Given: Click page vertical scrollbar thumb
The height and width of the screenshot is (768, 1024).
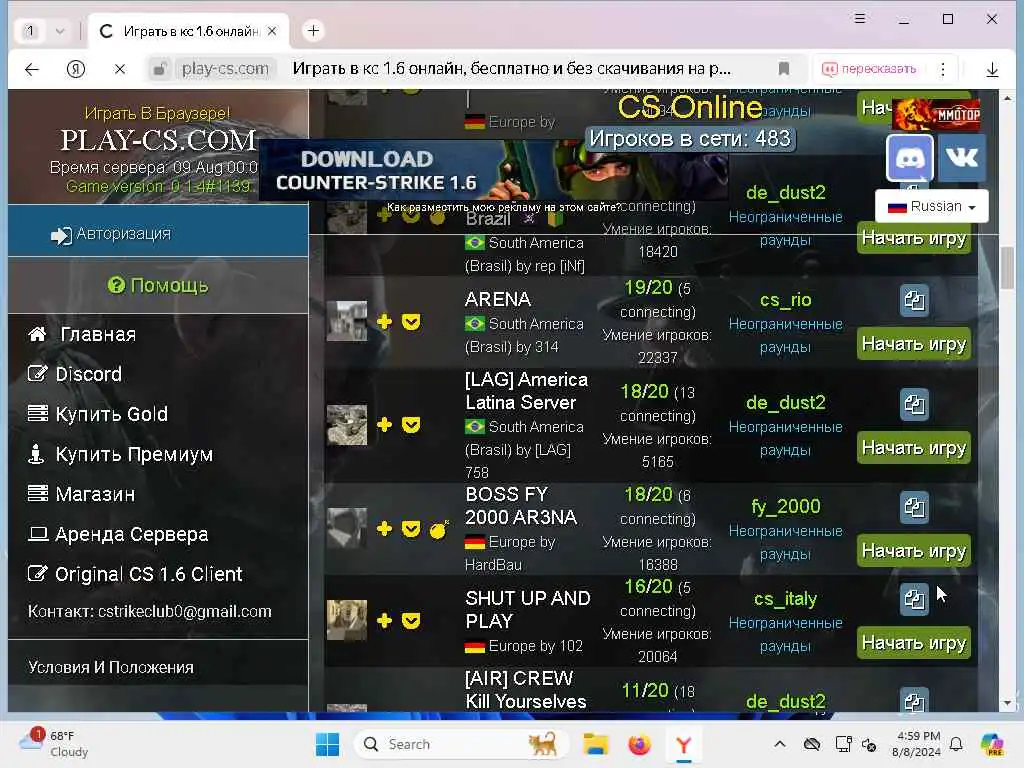Looking at the screenshot, I should (x=1007, y=268).
